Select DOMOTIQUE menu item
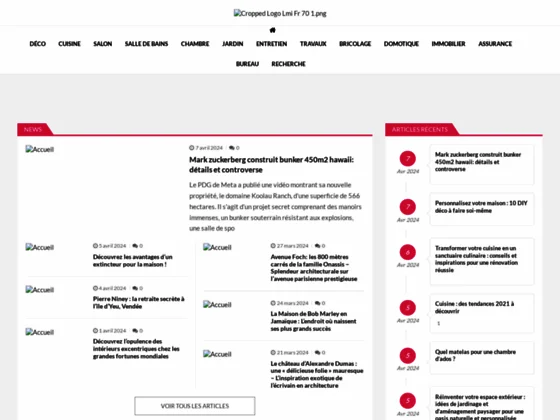The height and width of the screenshot is (420, 560). [x=401, y=44]
